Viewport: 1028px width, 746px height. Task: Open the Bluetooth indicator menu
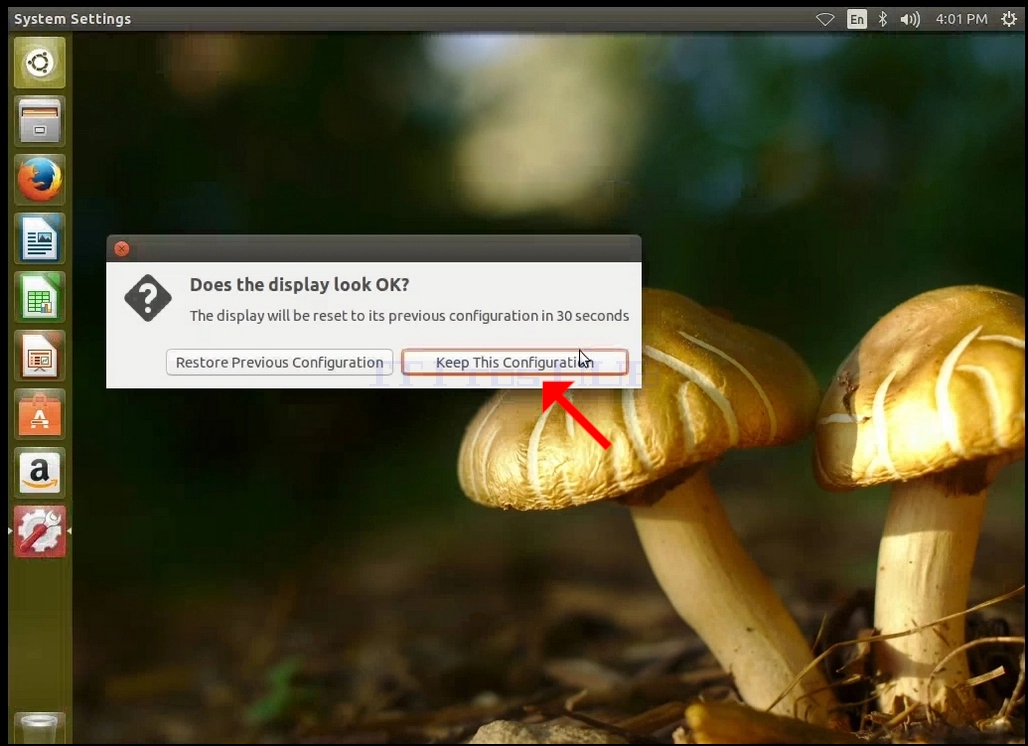click(882, 19)
